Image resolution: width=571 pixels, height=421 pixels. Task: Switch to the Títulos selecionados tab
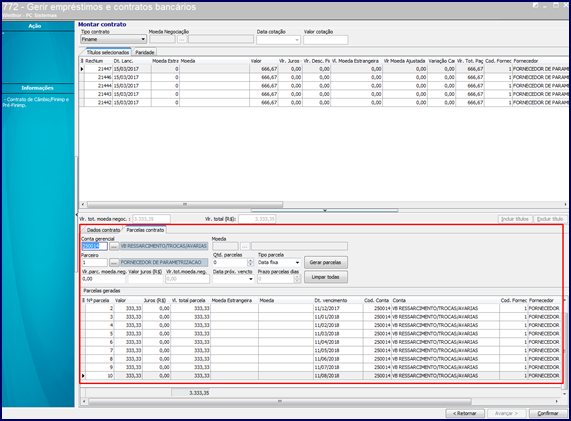pos(108,52)
